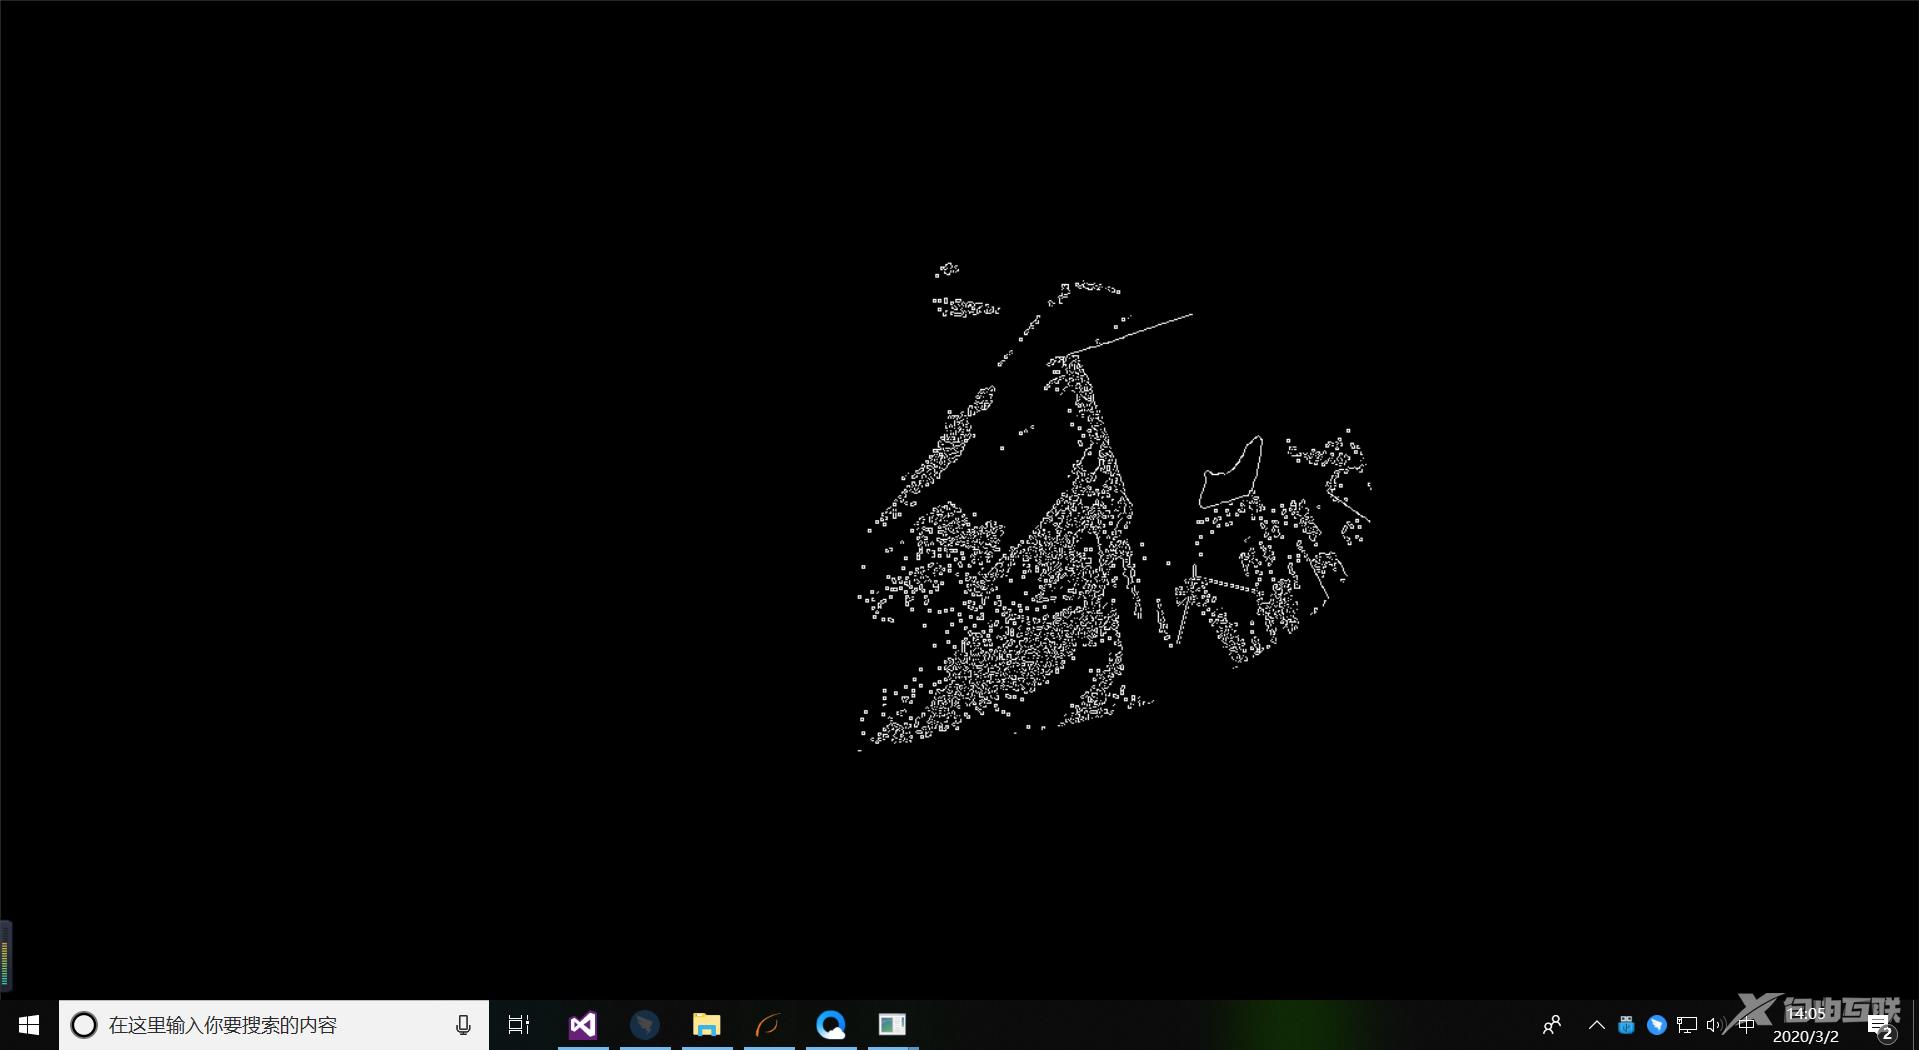Screen dimensions: 1919x1050
Task: Open the dark bird app on the taskbar
Action: (645, 1025)
